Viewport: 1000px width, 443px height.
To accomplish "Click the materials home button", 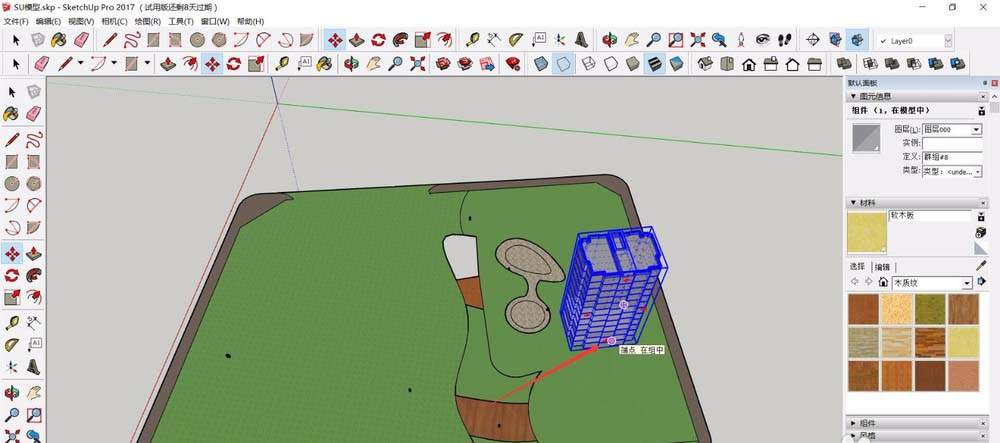I will (883, 282).
